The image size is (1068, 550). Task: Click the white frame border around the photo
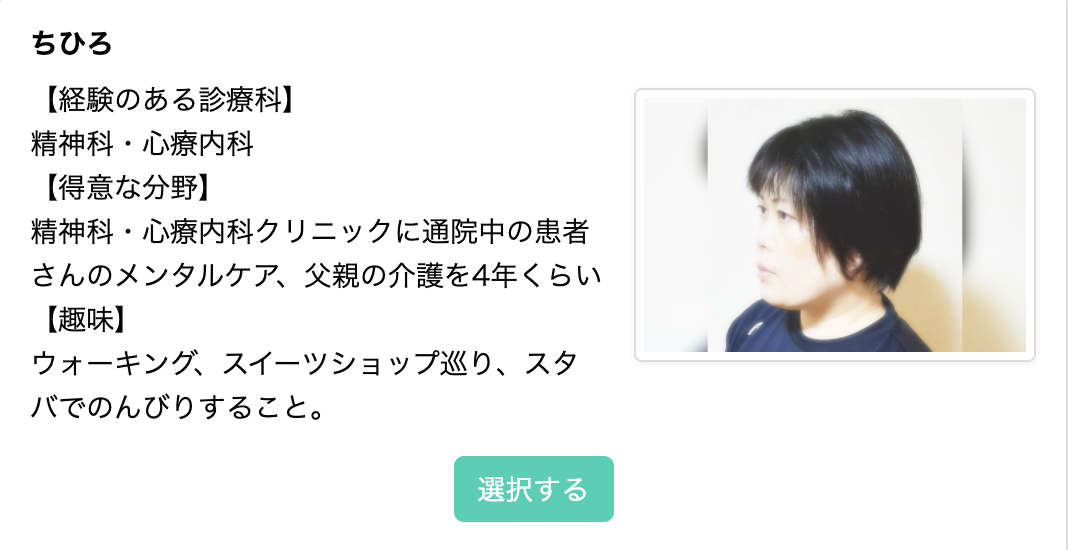(834, 93)
